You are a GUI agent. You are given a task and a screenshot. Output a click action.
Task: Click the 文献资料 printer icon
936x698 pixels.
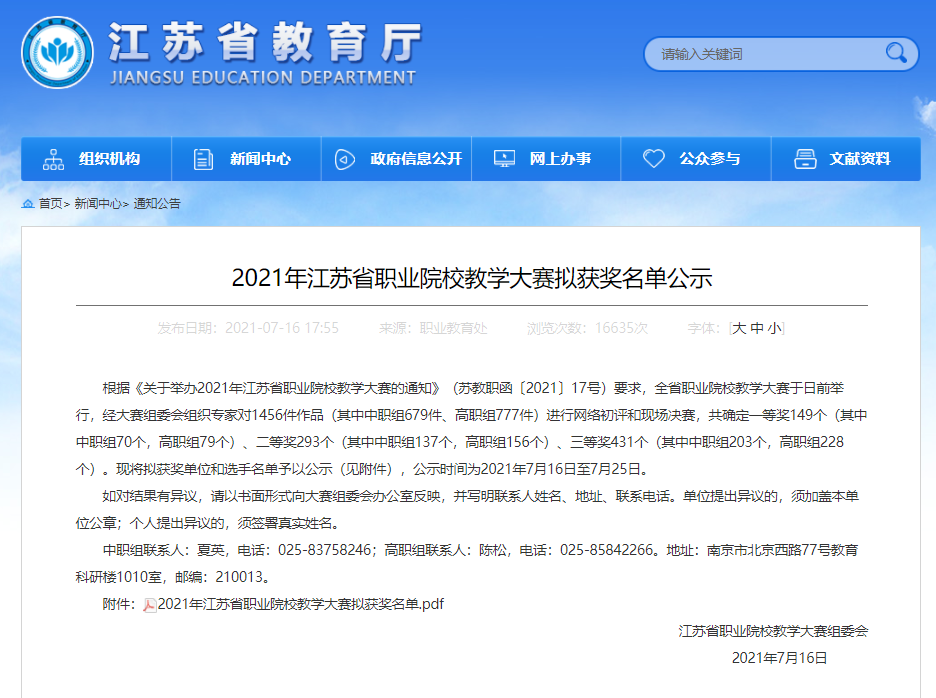pos(805,159)
